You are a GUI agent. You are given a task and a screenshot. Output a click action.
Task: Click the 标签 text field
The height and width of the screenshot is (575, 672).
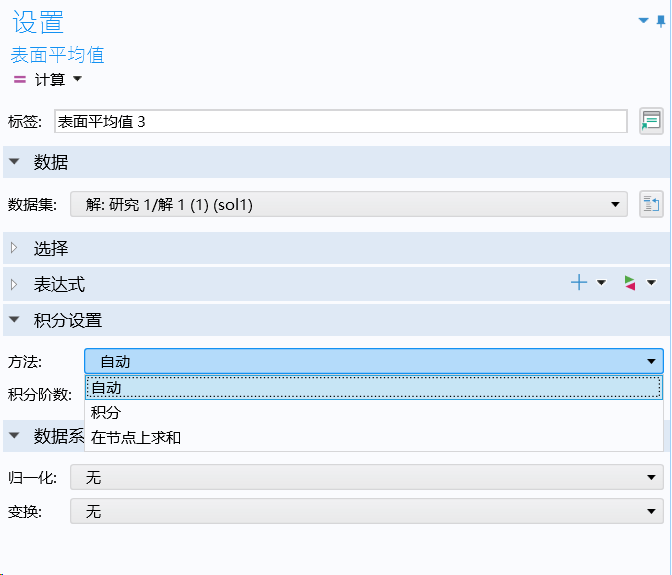[x=340, y=122]
